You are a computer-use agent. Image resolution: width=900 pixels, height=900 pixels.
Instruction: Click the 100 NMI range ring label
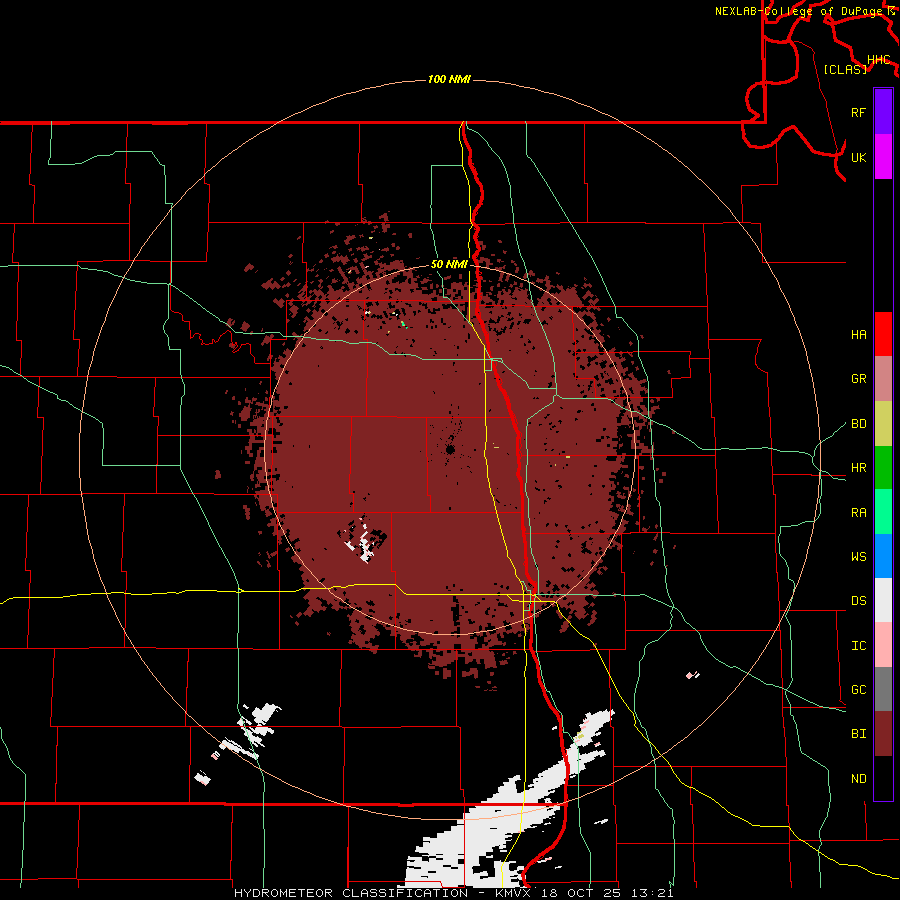[x=449, y=79]
